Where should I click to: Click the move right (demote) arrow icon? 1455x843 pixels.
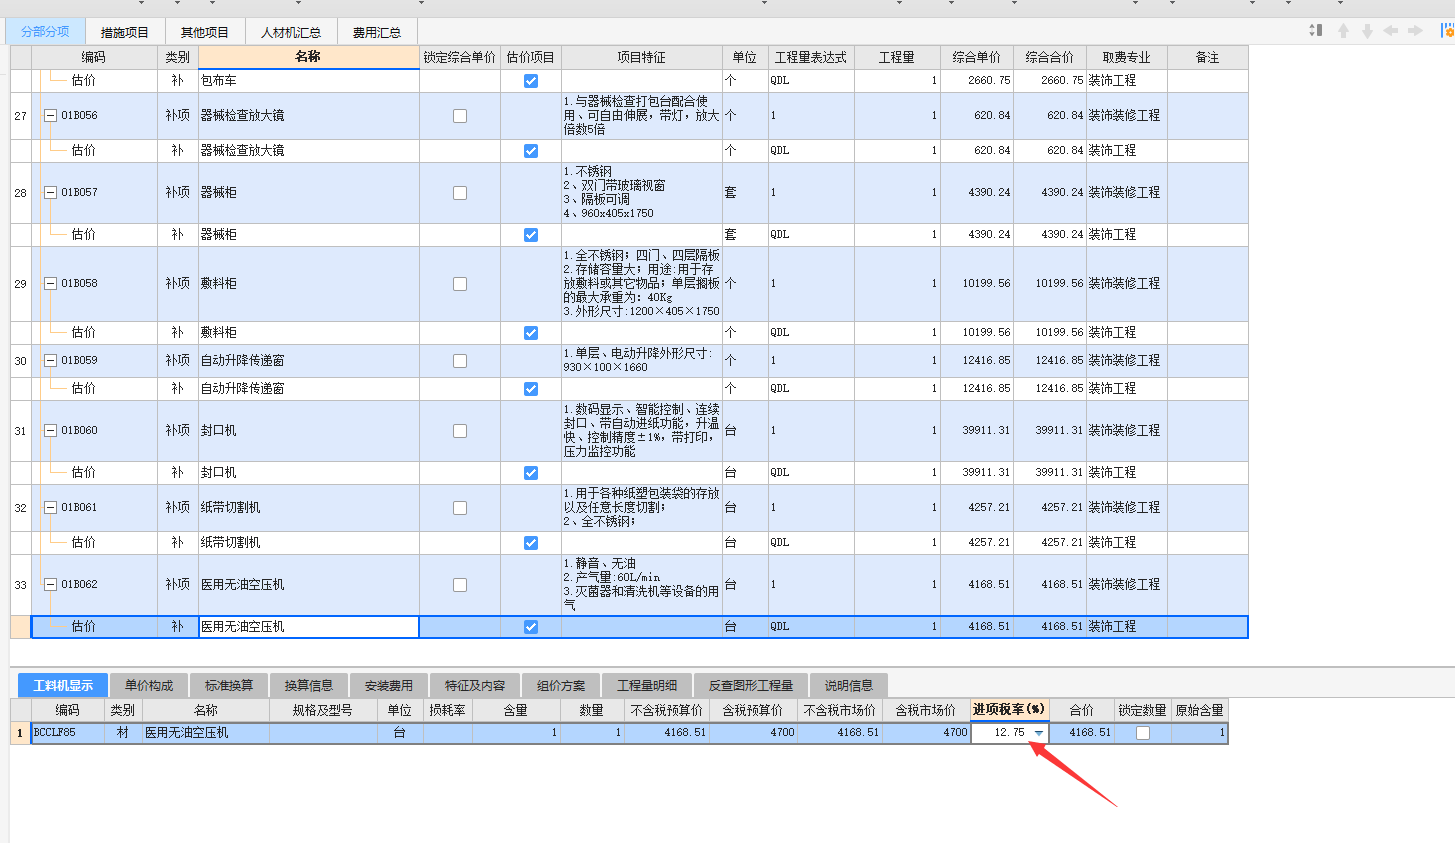pos(1415,31)
